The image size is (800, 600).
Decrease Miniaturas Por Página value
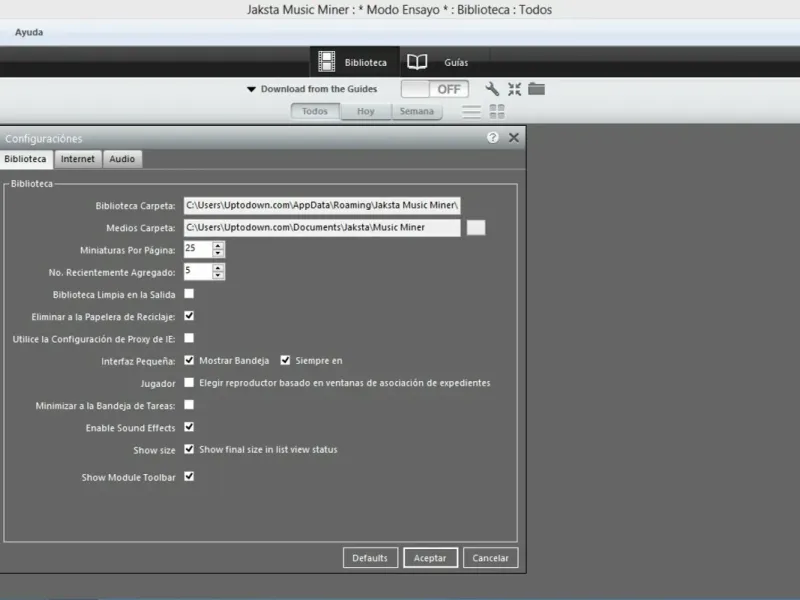pos(218,253)
